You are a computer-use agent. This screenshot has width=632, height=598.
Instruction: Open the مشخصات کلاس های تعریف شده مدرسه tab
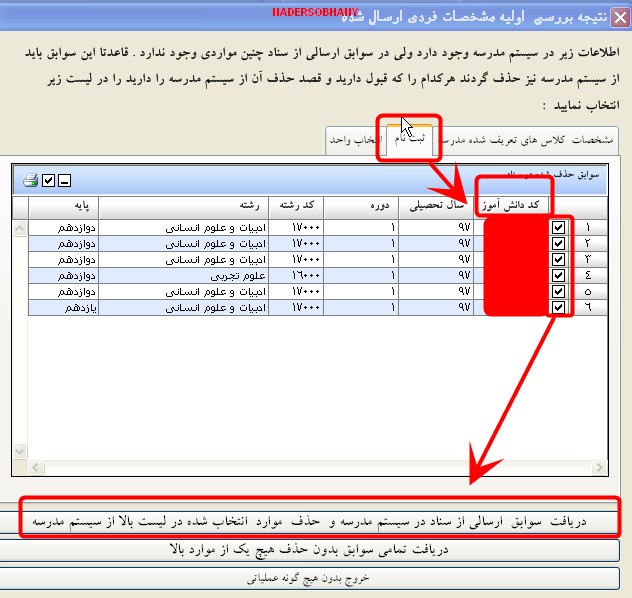526,141
